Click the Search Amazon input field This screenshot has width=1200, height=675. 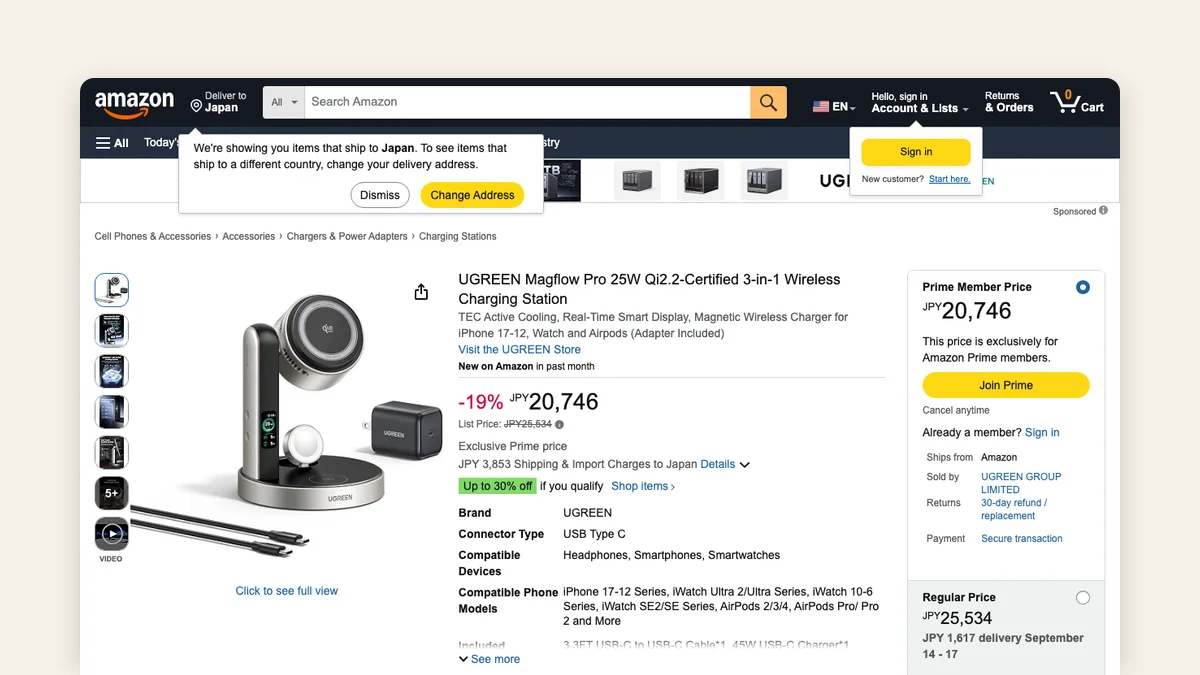click(528, 102)
